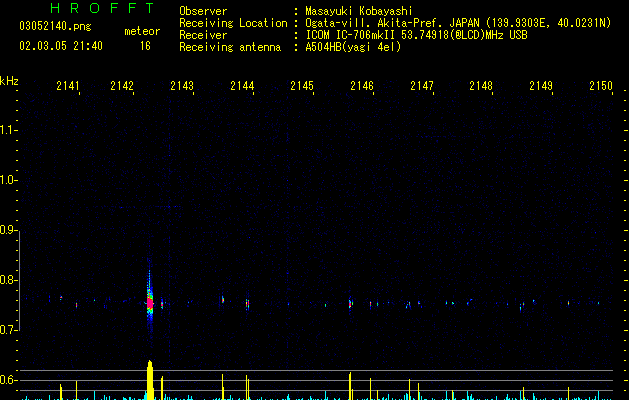The image size is (629, 400).
Task: Click time axis marker 2145
Action: (302, 85)
